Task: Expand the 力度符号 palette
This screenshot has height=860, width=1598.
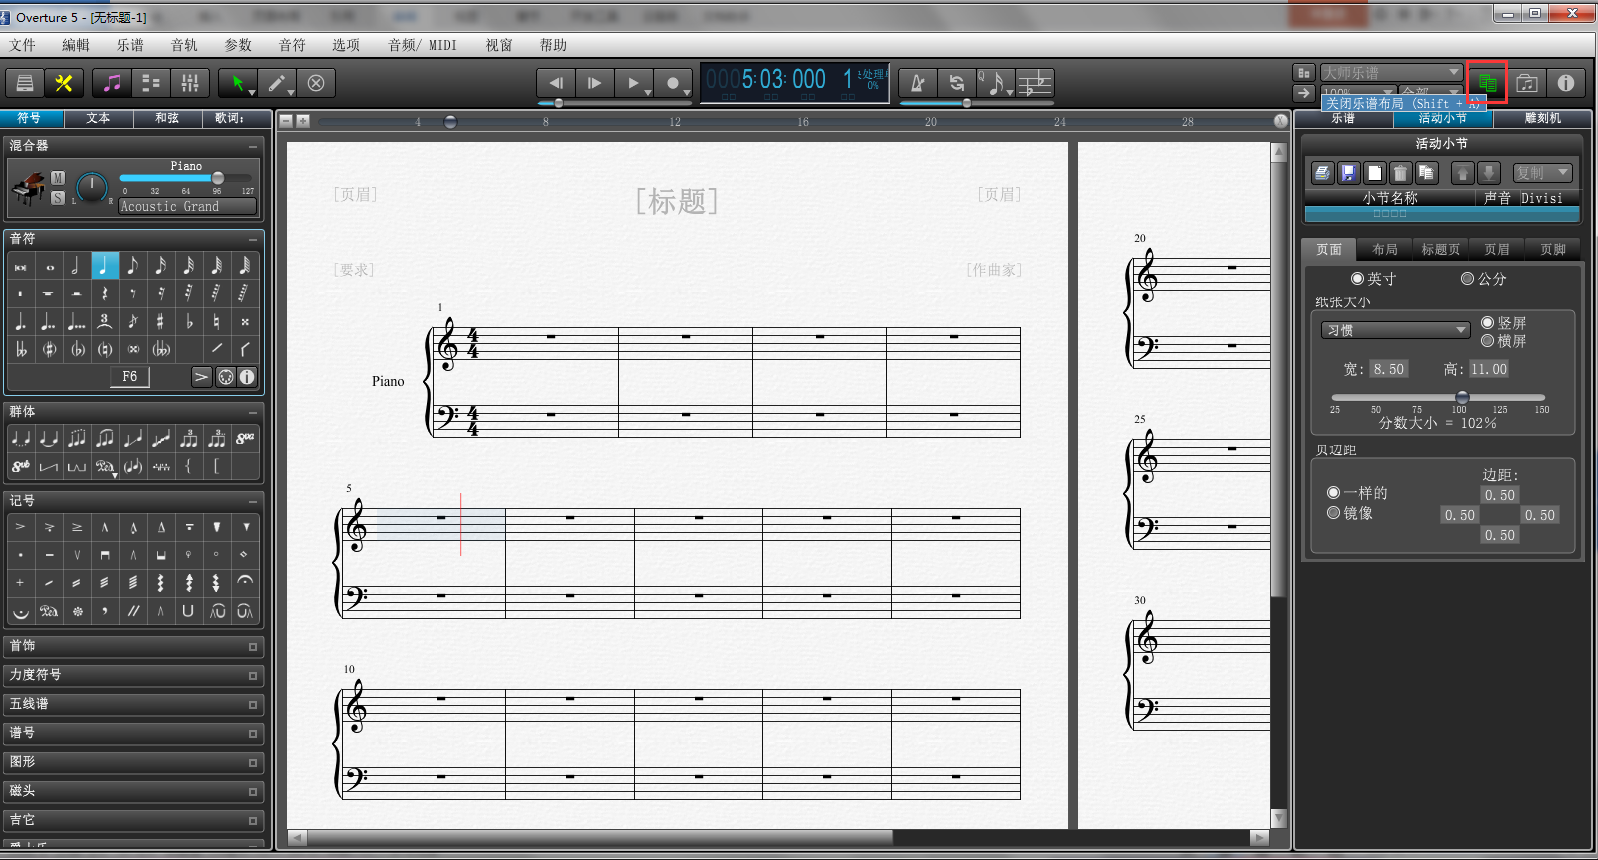Action: pyautogui.click(x=134, y=676)
